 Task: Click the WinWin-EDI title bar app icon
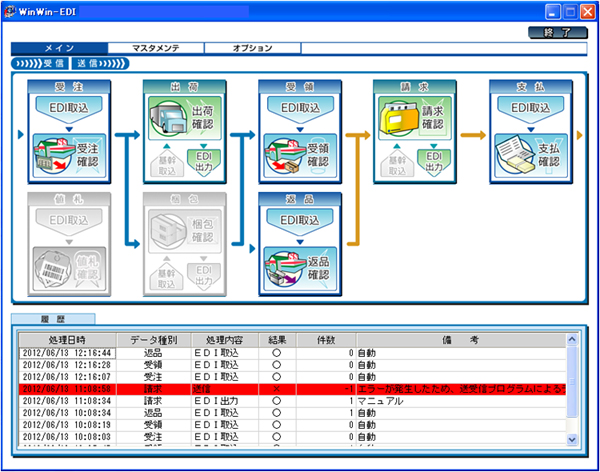pyautogui.click(x=10, y=11)
